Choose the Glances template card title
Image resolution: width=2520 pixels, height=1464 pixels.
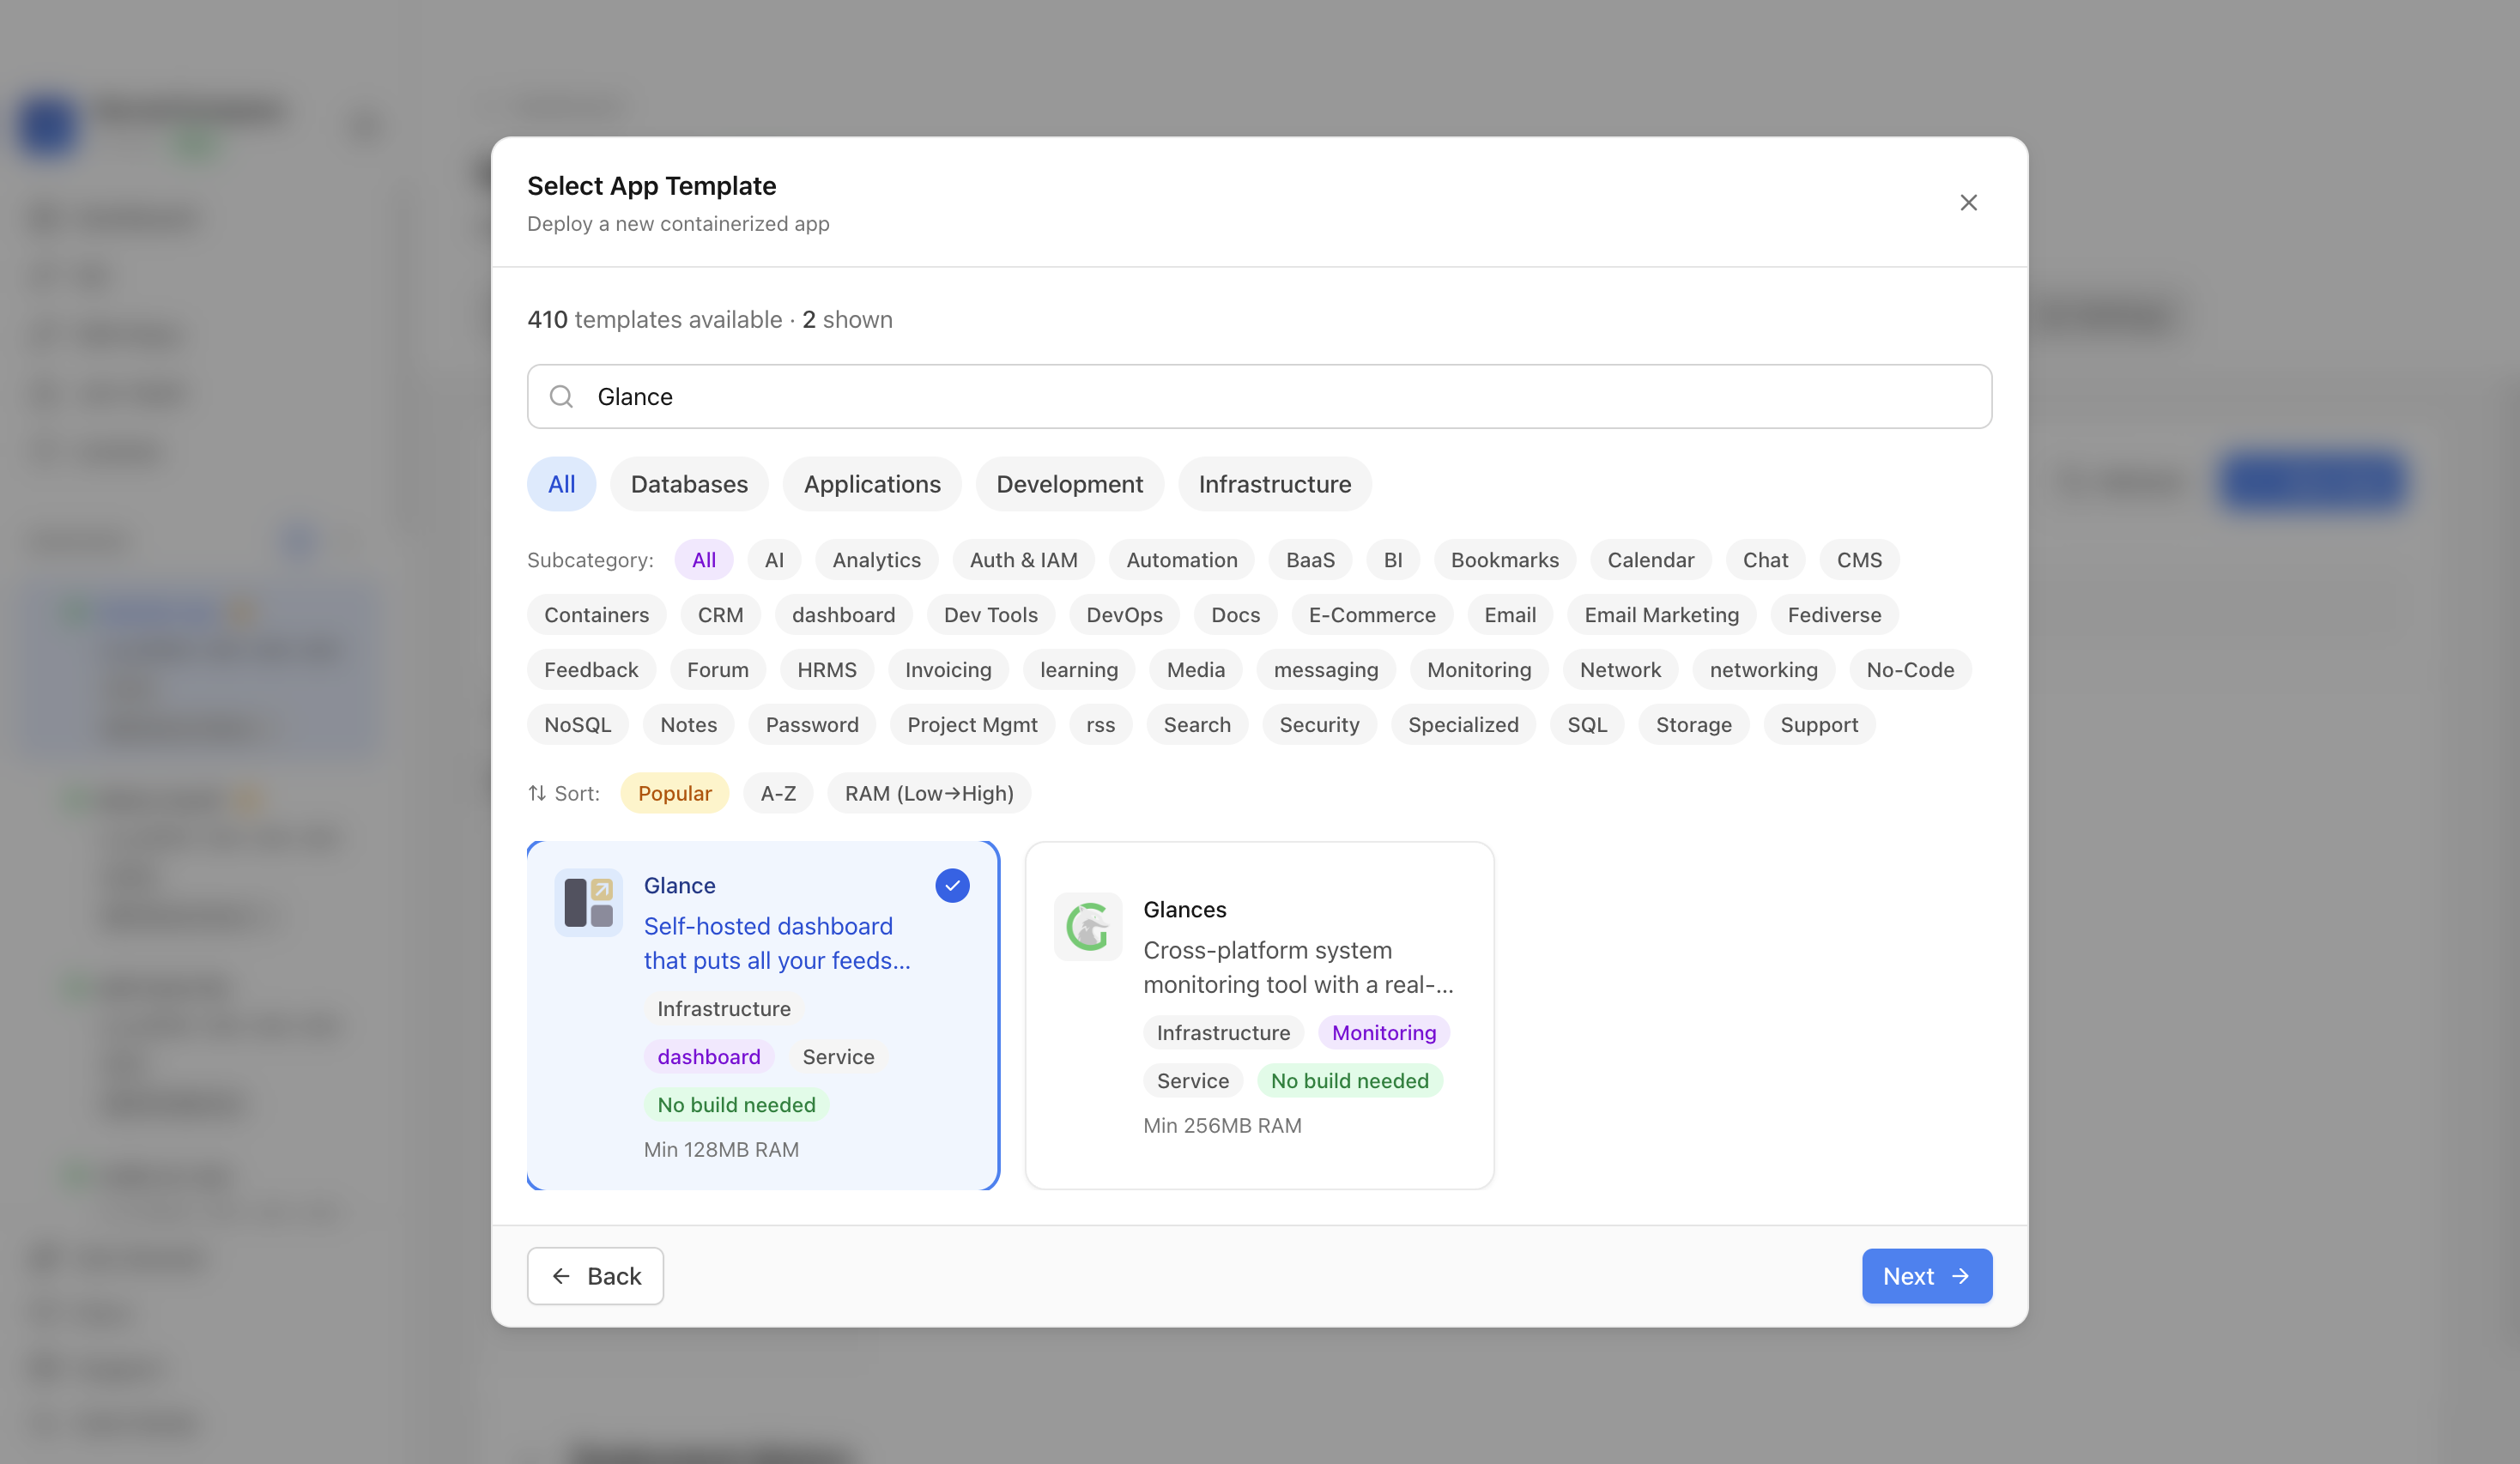pos(1184,910)
